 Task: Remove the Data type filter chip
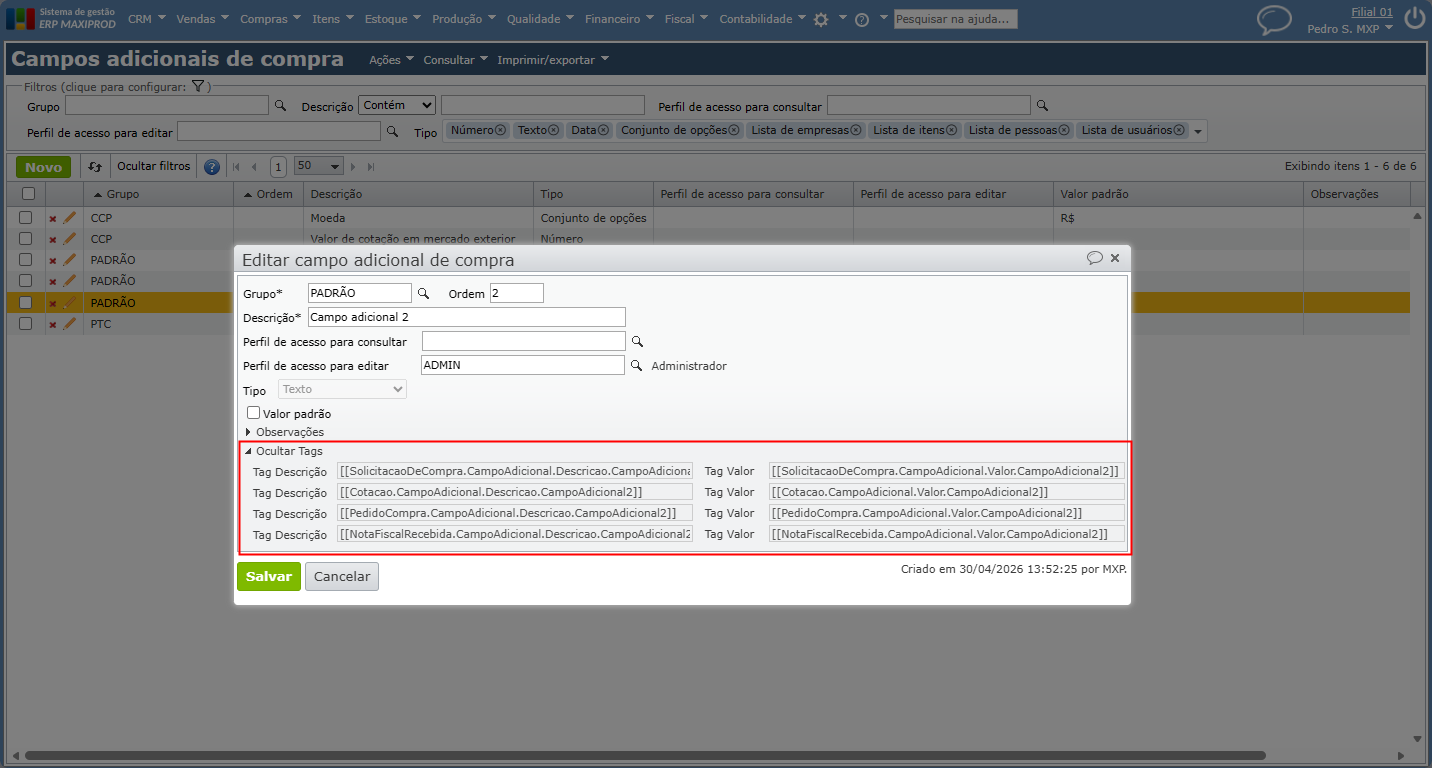pyautogui.click(x=603, y=130)
